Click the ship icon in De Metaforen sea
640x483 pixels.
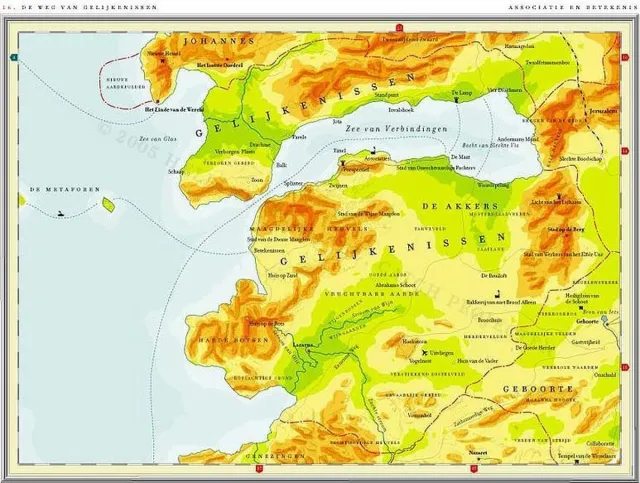(61, 213)
